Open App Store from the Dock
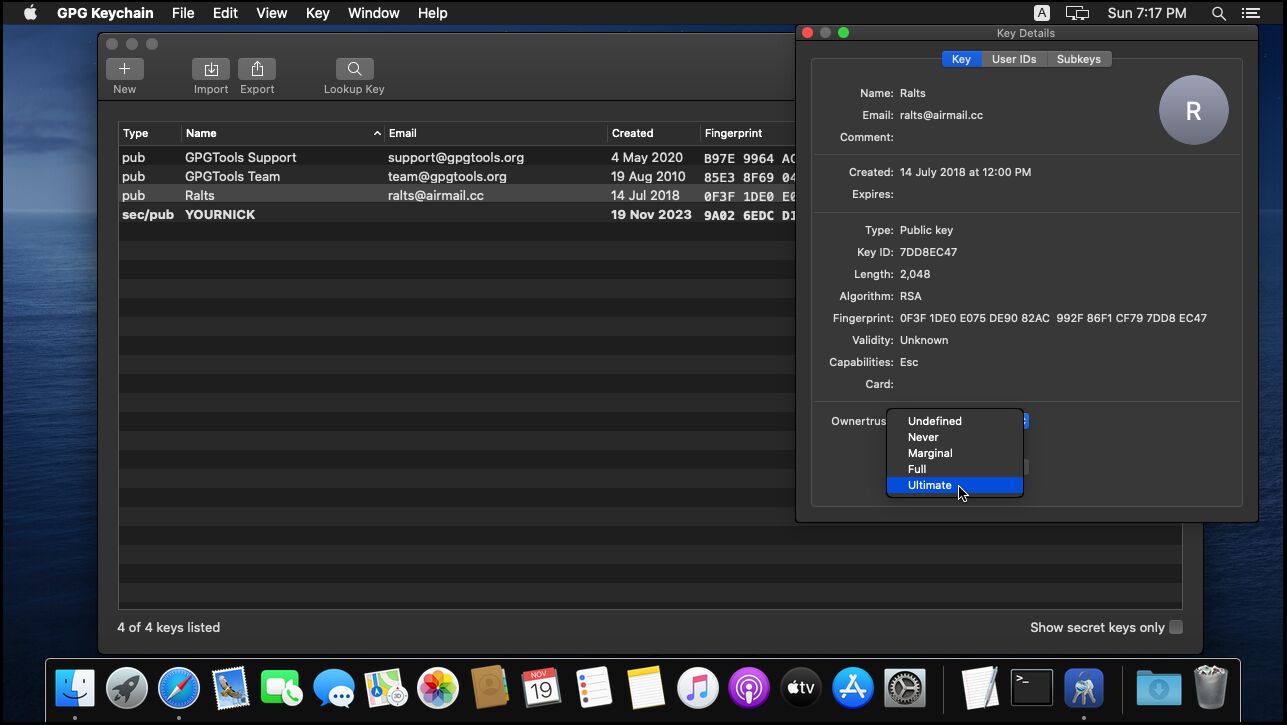This screenshot has height=725, width=1287. [x=853, y=688]
